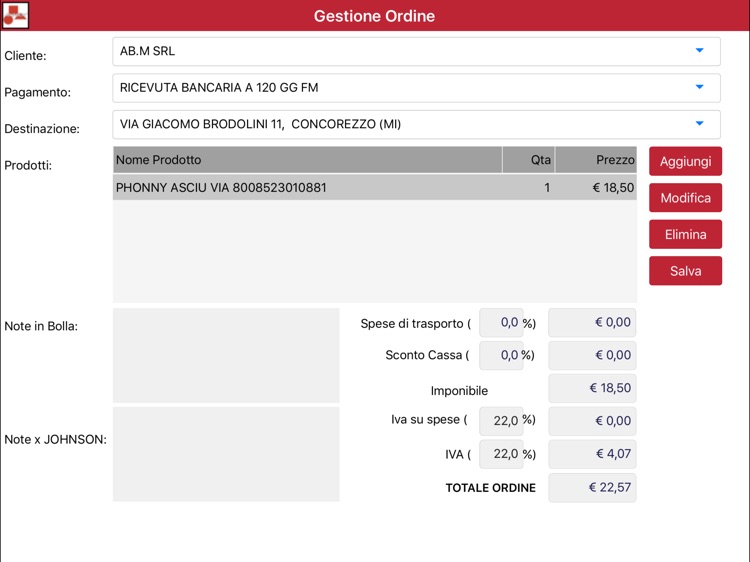Select the AB.M SRL client field

pos(416,51)
